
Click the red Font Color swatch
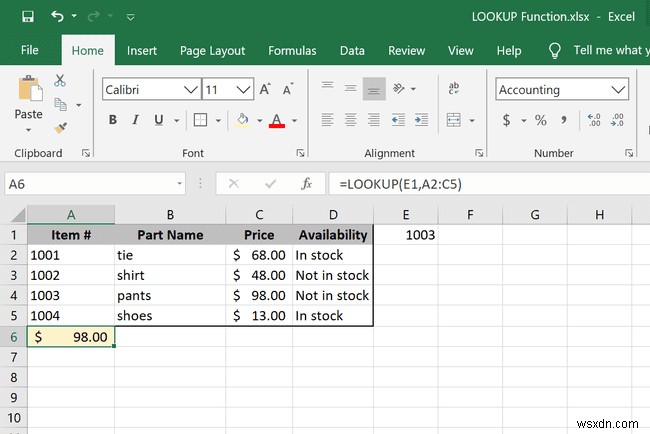tap(276, 121)
